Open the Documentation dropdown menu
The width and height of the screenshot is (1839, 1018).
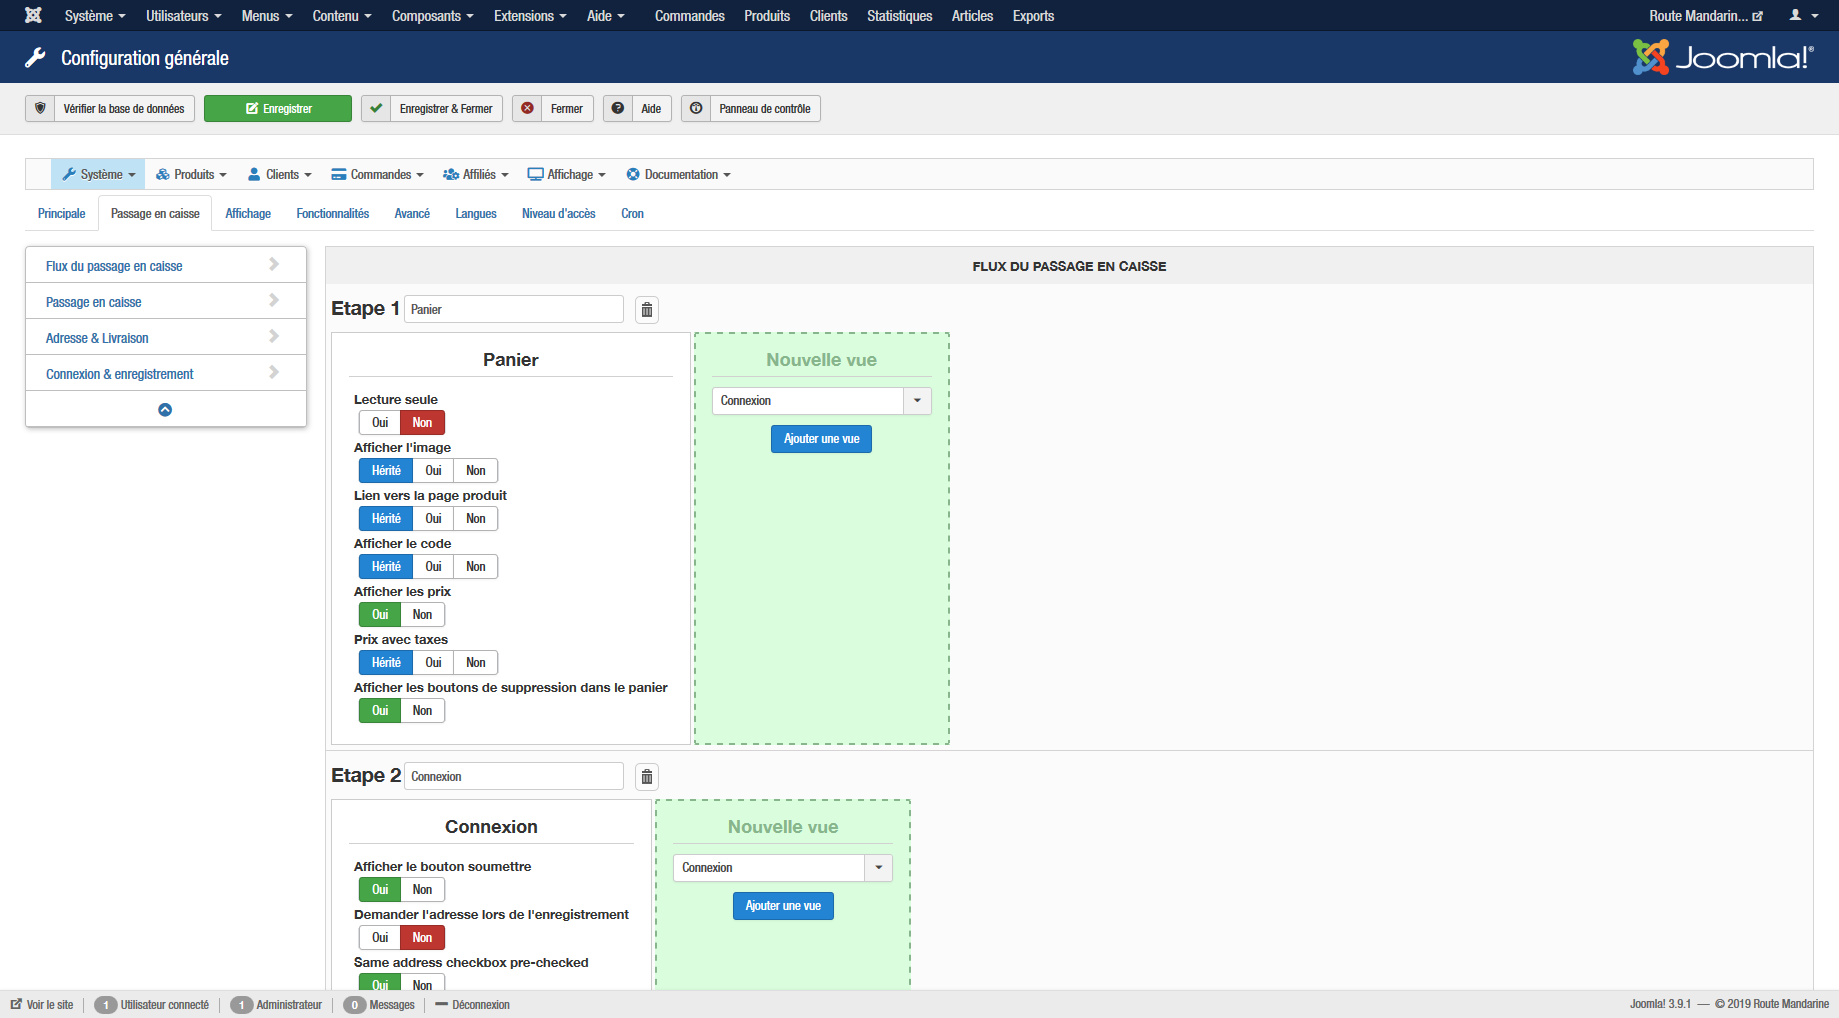679,174
